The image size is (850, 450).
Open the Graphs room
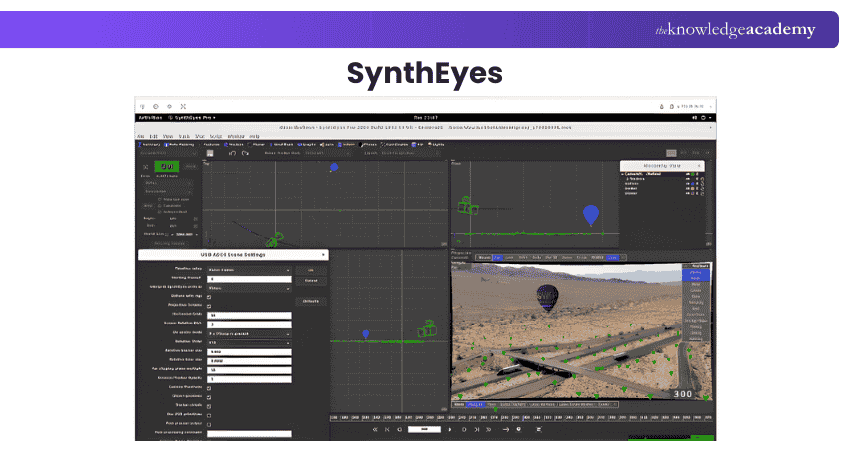click(x=307, y=145)
